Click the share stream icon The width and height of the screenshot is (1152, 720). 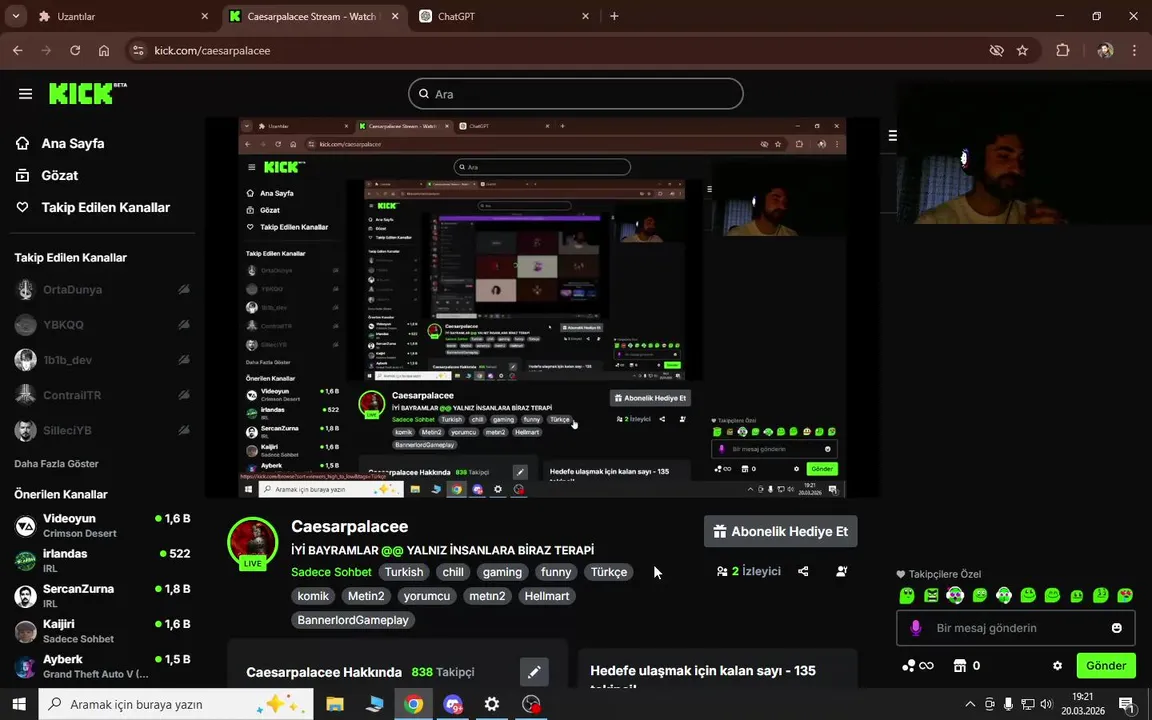point(803,571)
